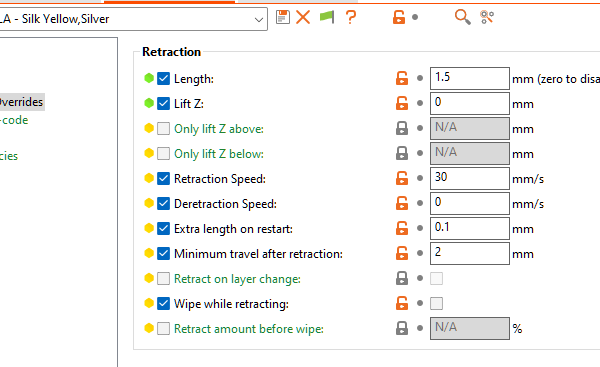Image resolution: width=600 pixels, height=367 pixels.
Task: Uncheck the Lift Z override checkbox
Action: click(x=163, y=103)
